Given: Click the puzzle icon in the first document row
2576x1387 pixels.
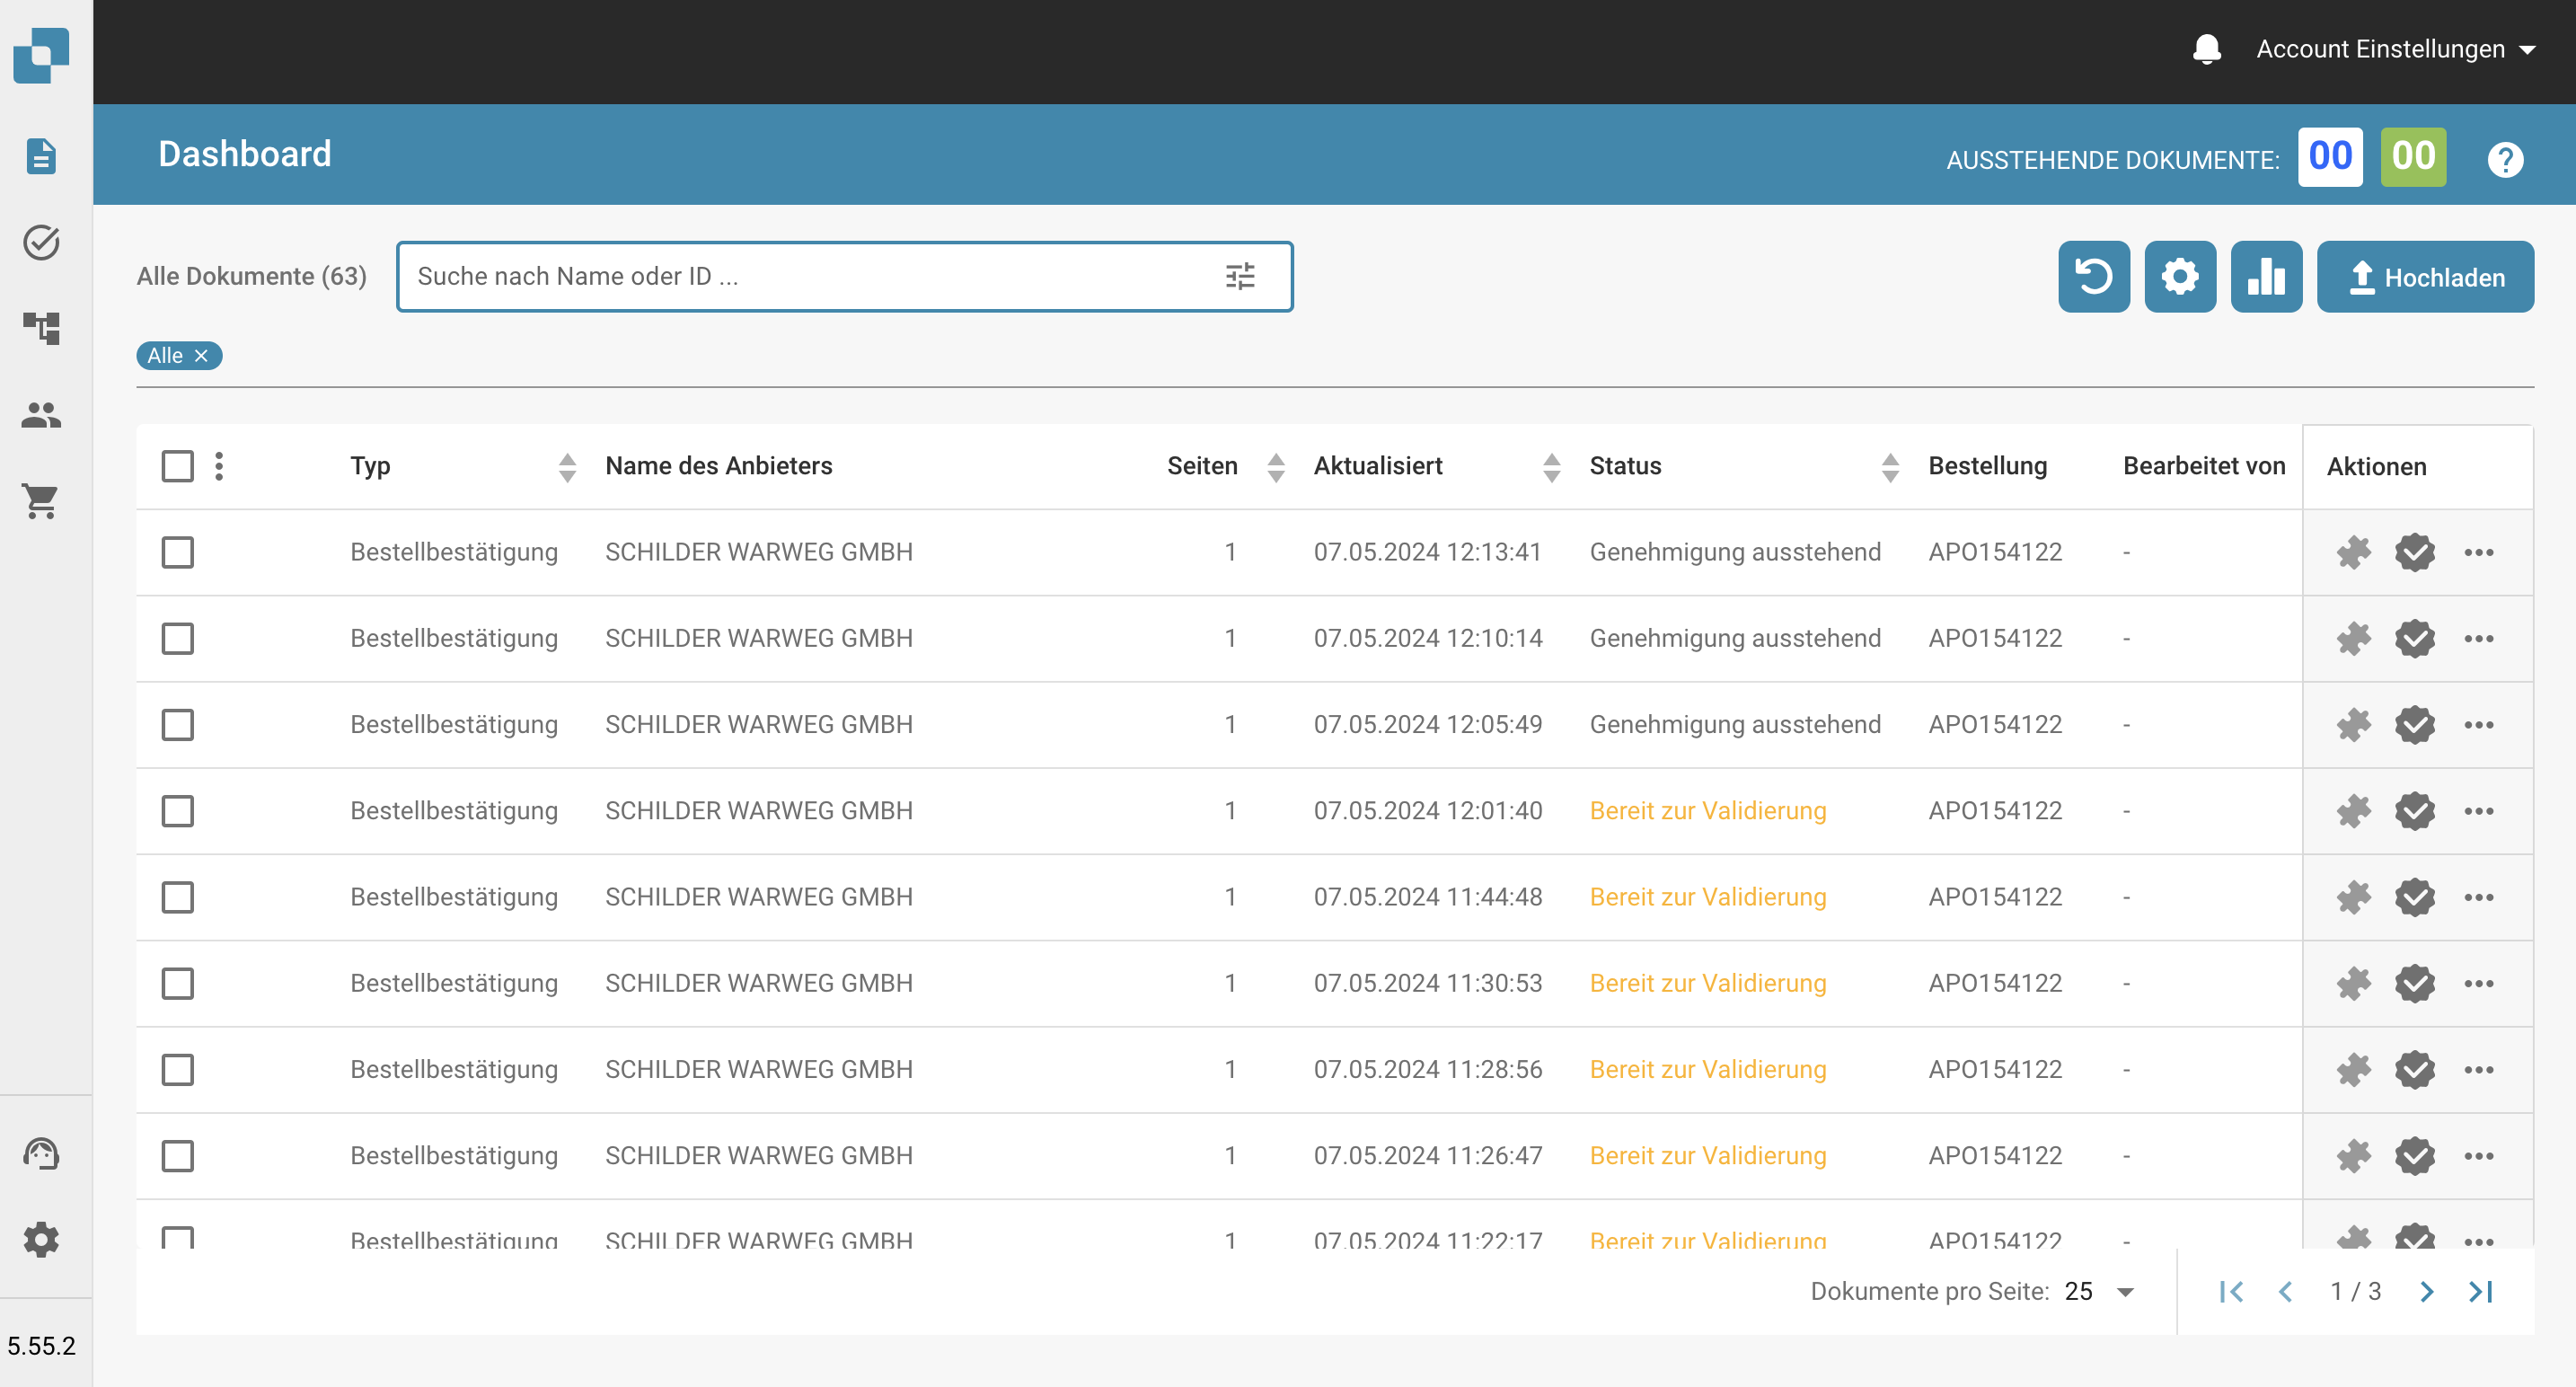Looking at the screenshot, I should coord(2354,552).
